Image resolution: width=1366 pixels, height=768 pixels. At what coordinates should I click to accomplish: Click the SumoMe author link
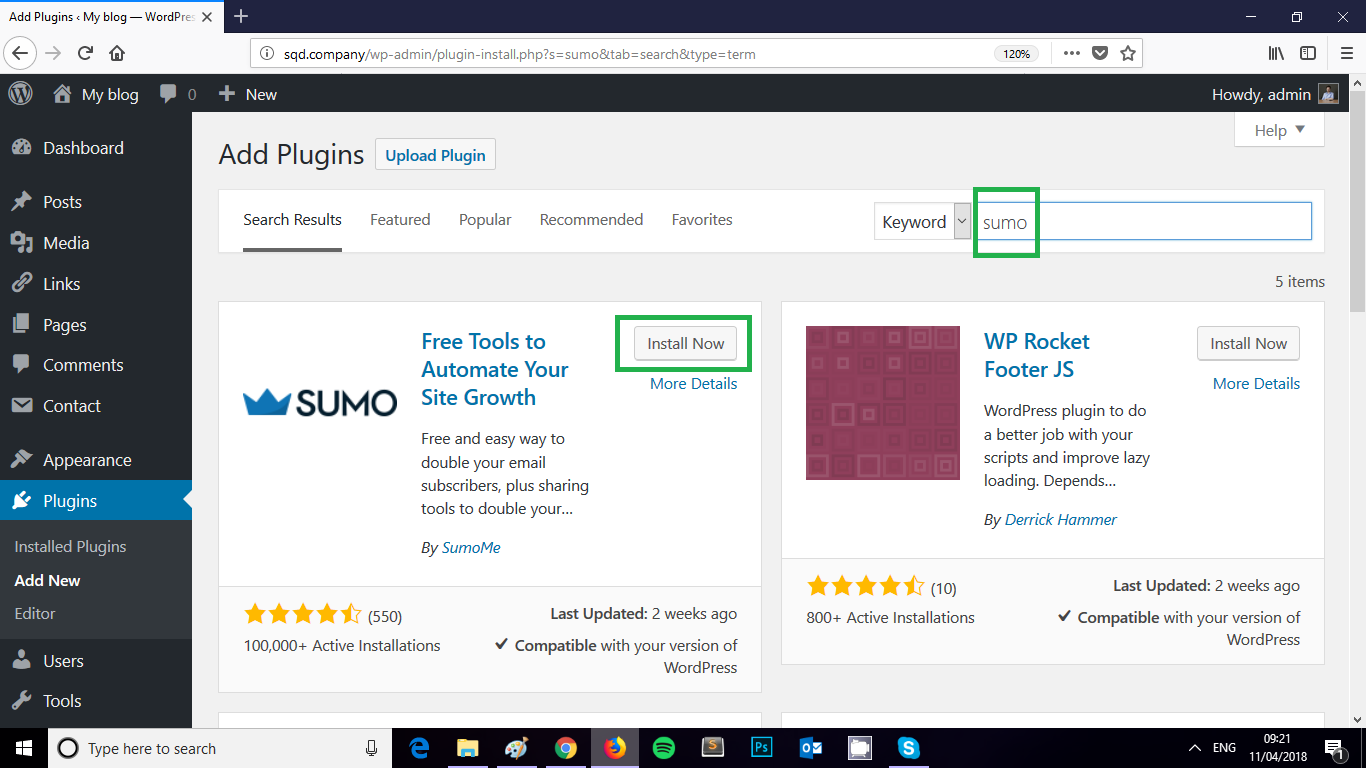[471, 547]
